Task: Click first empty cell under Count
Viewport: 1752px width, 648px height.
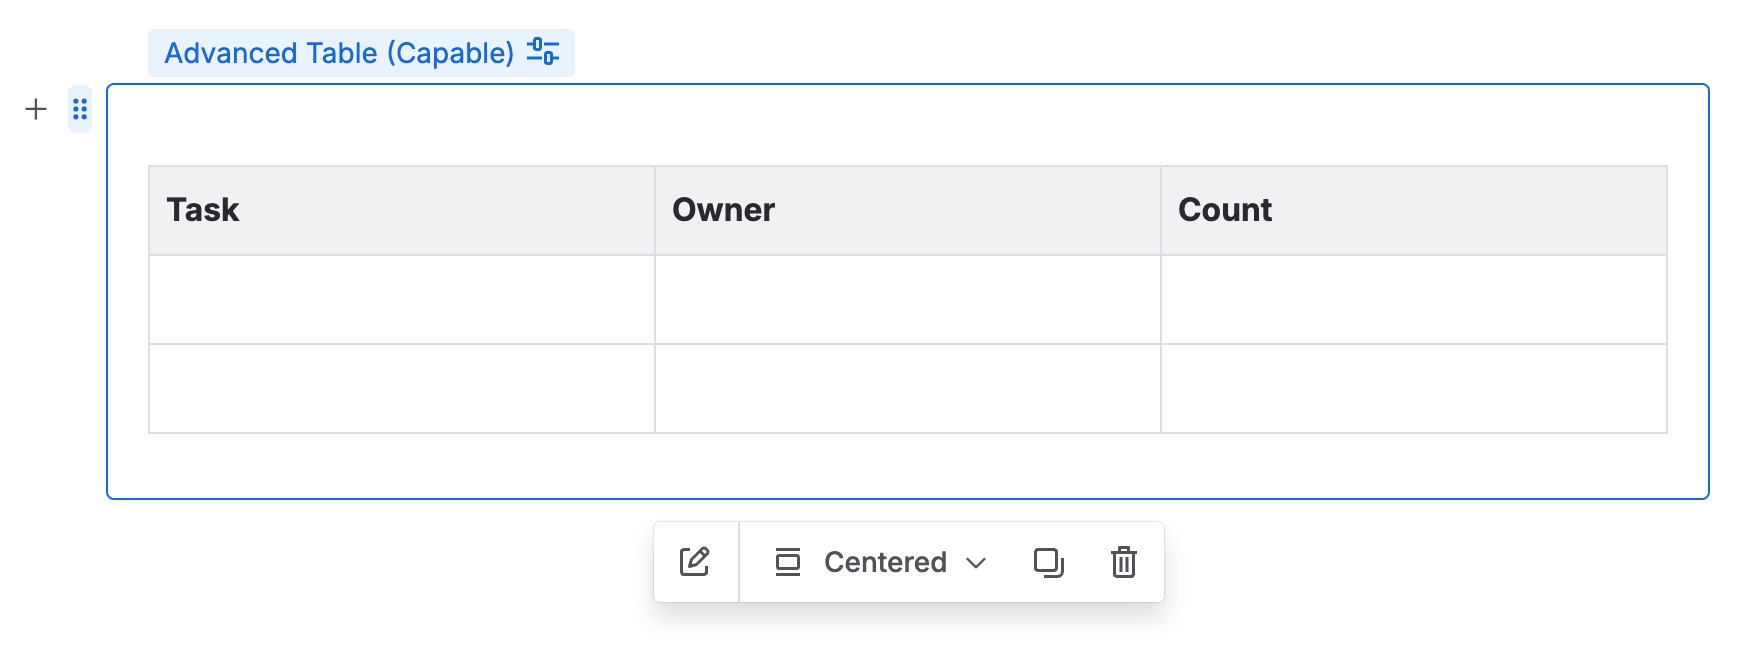Action: coord(1413,300)
